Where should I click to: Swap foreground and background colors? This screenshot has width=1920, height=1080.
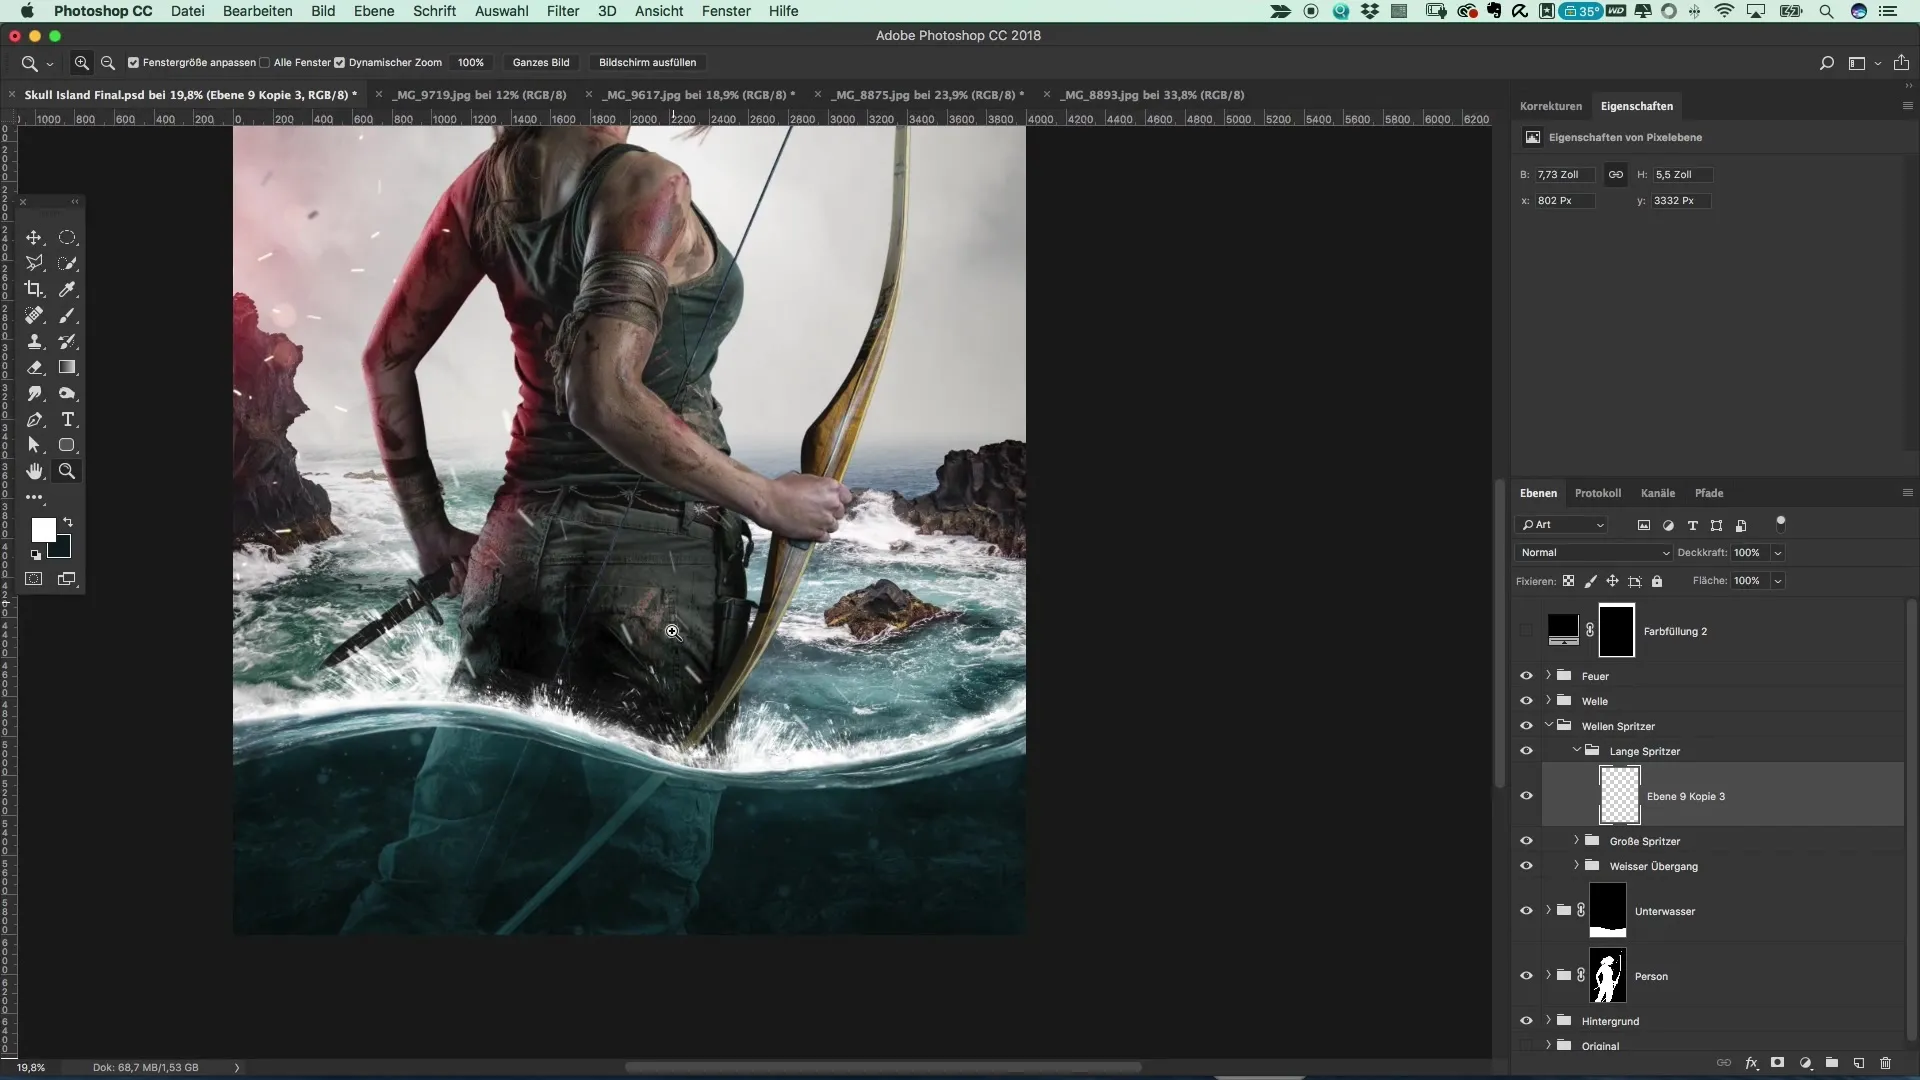pos(68,522)
